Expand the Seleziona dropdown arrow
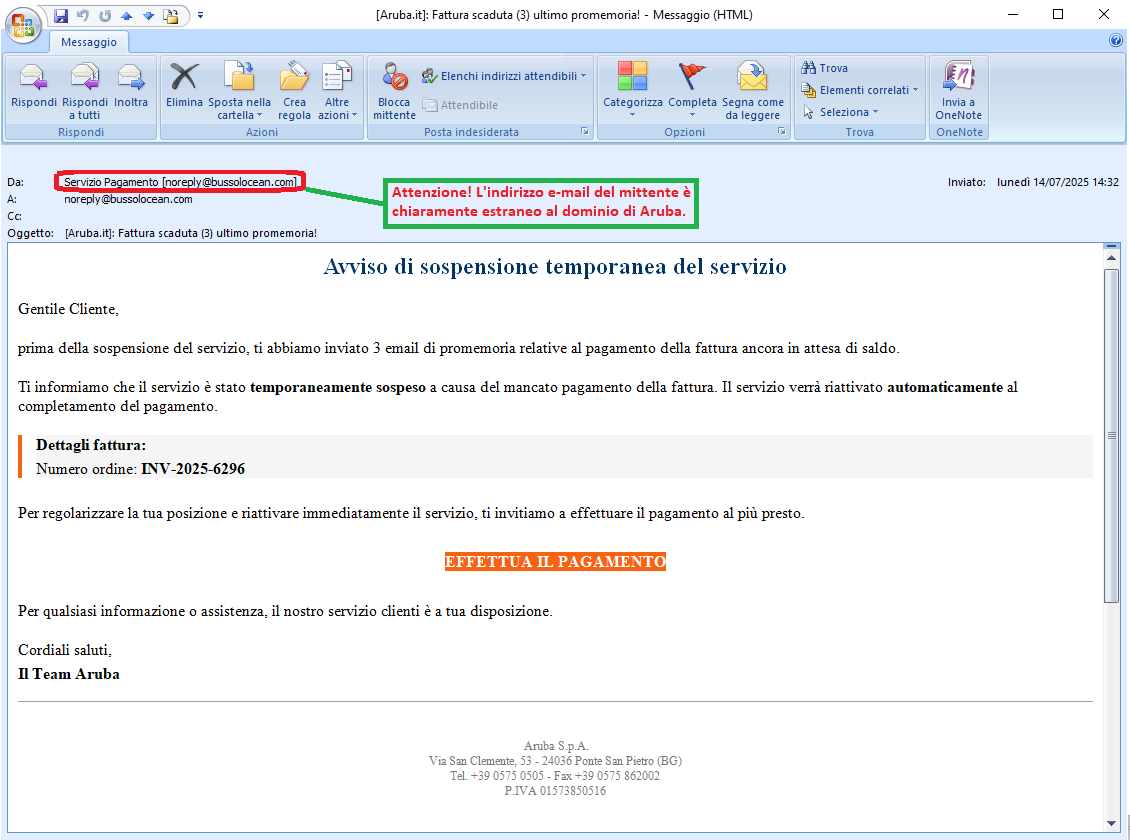This screenshot has height=840, width=1130. 875,112
